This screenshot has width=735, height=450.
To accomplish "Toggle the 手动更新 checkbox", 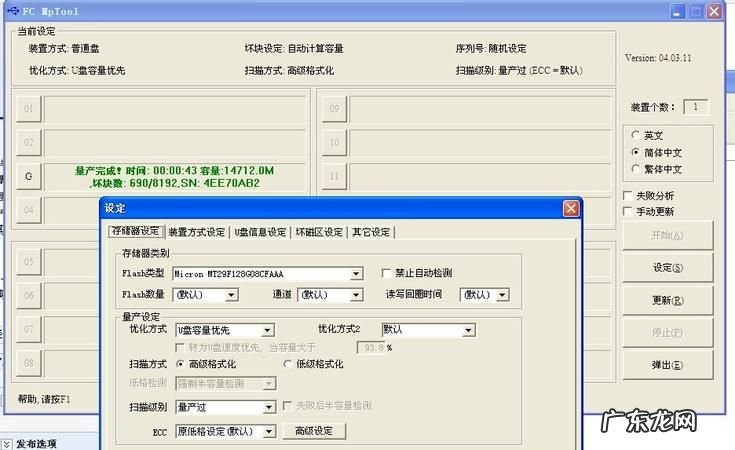I will point(628,212).
